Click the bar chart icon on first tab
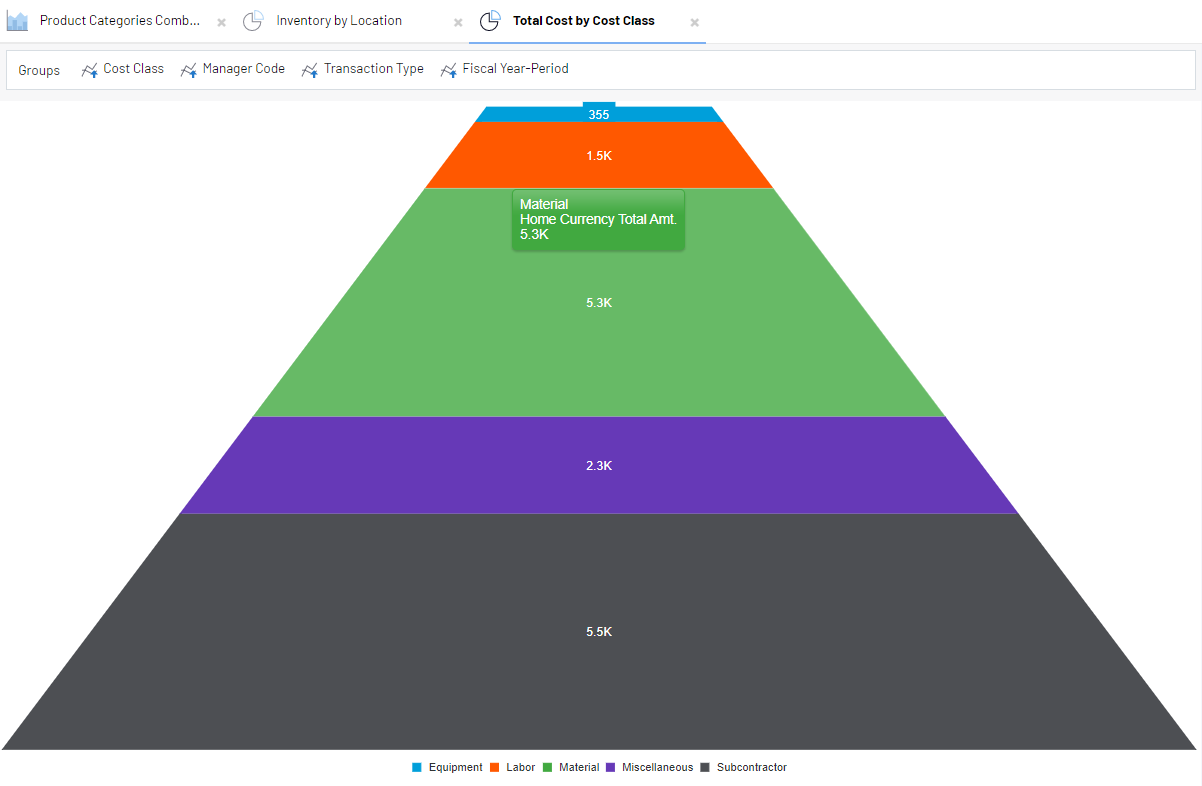This screenshot has height=786, width=1202. click(x=17, y=21)
